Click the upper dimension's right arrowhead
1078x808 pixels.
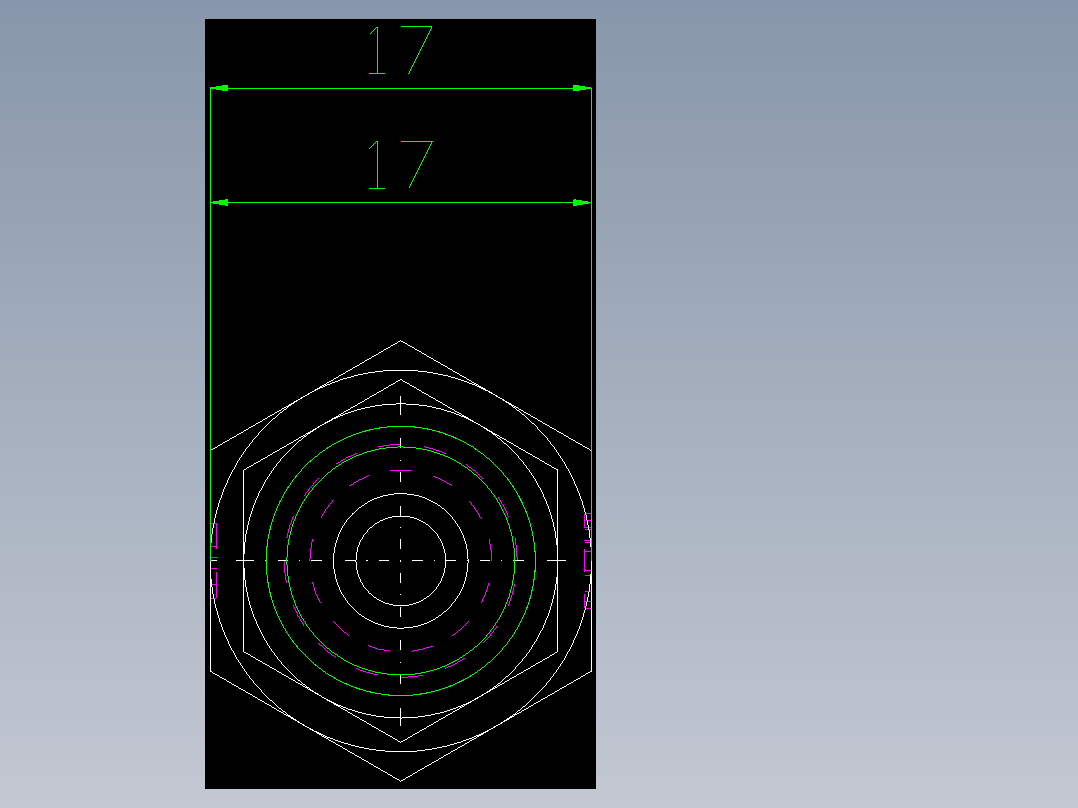[578, 88]
